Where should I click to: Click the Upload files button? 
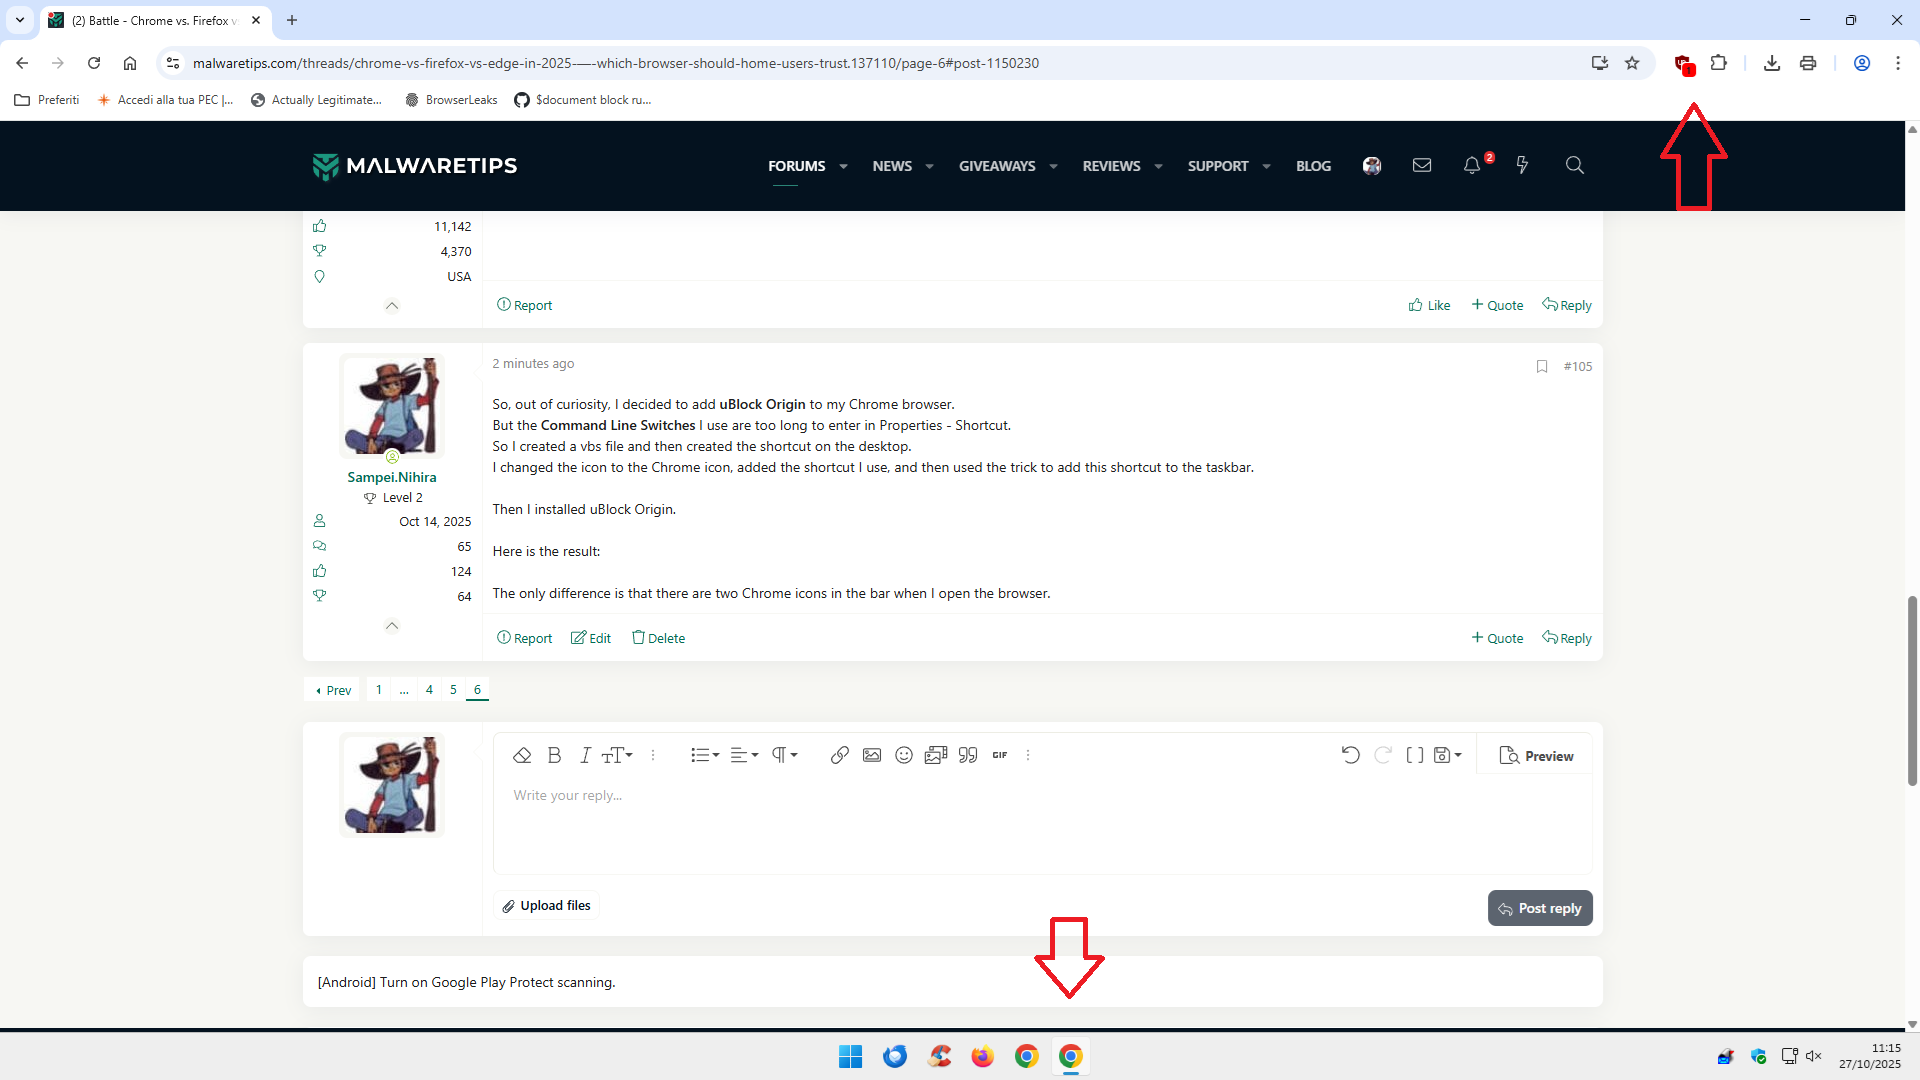[x=546, y=905]
